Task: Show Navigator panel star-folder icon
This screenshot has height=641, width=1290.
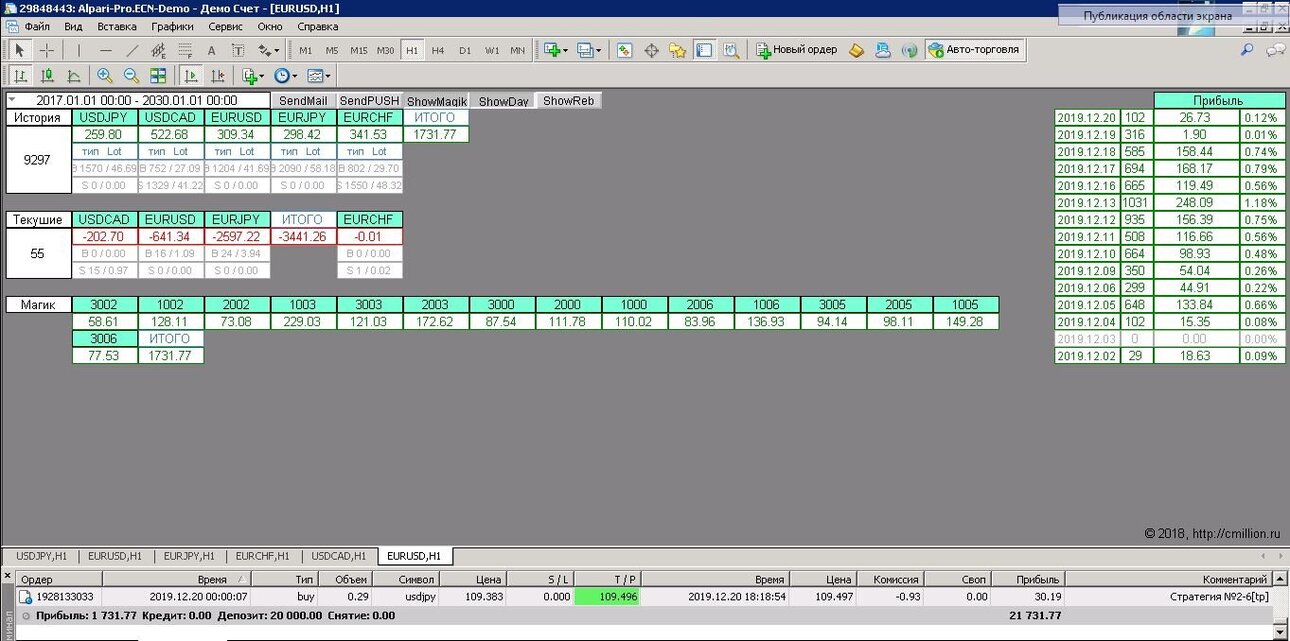Action: click(x=678, y=50)
